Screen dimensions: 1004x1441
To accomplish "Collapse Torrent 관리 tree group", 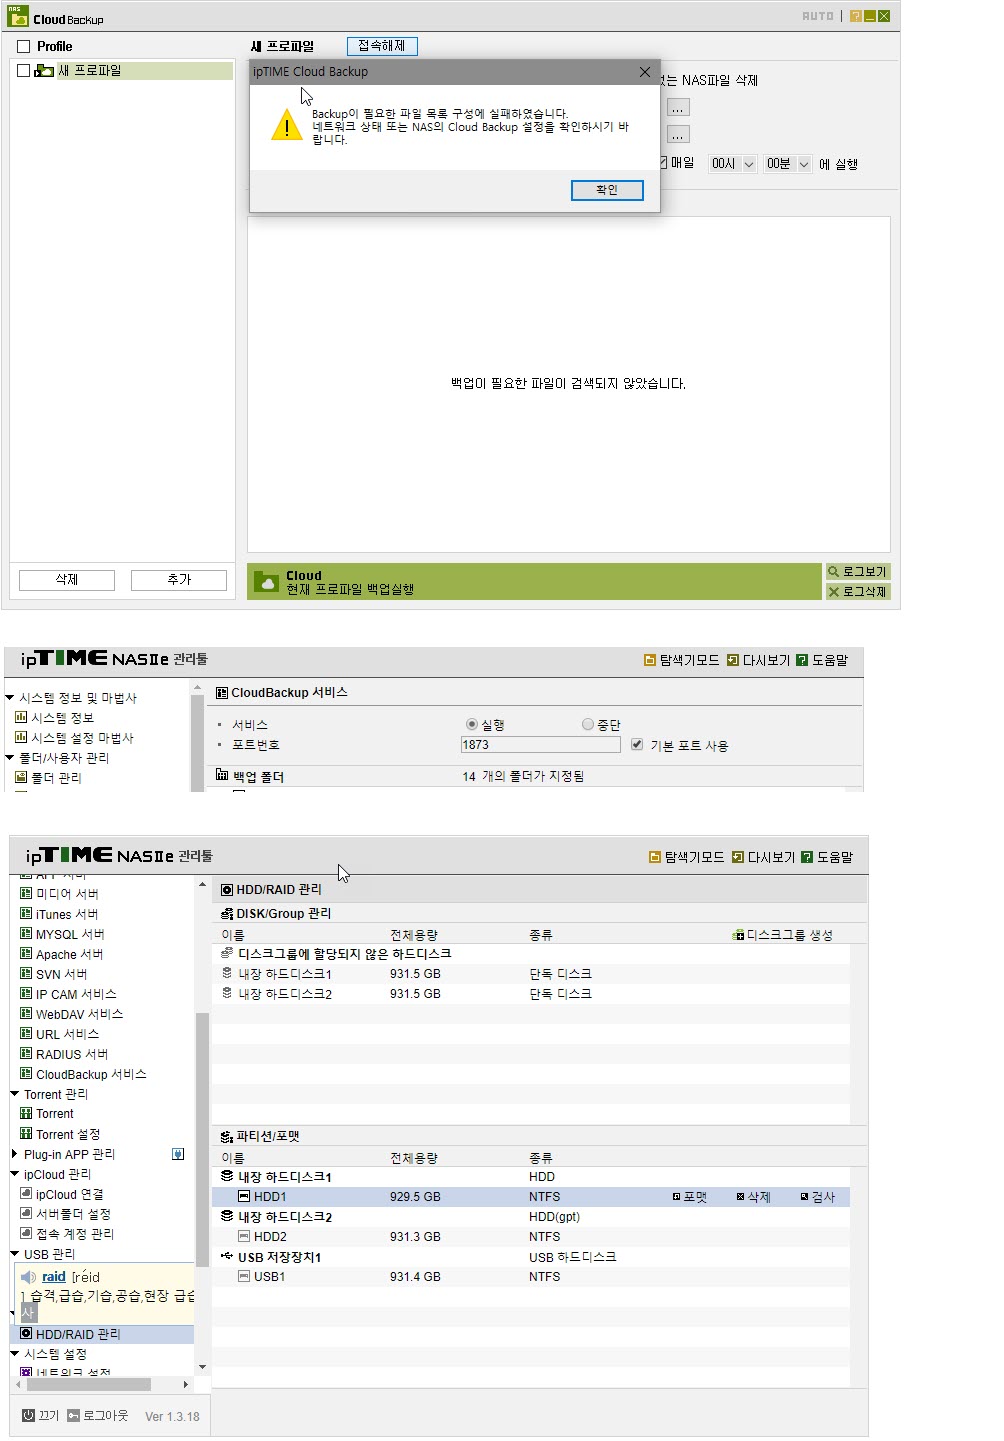I will tap(15, 1094).
